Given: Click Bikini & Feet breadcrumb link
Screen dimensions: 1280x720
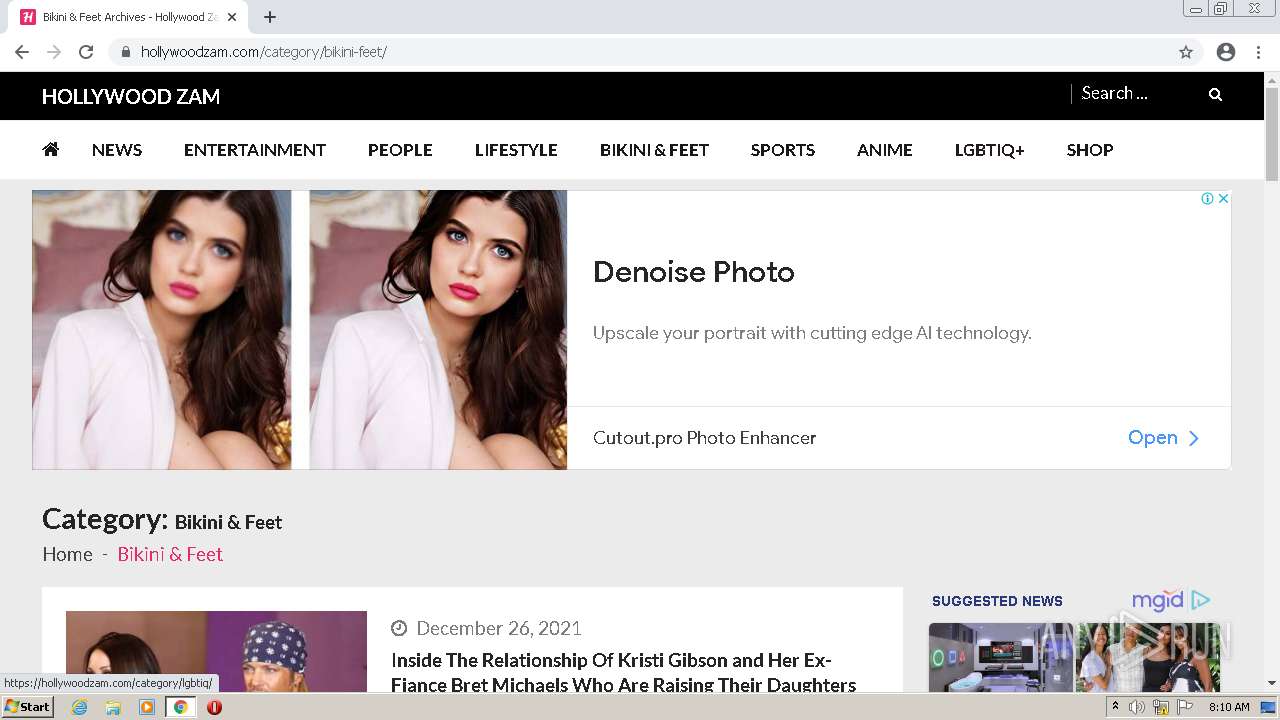Looking at the screenshot, I should tap(170, 554).
